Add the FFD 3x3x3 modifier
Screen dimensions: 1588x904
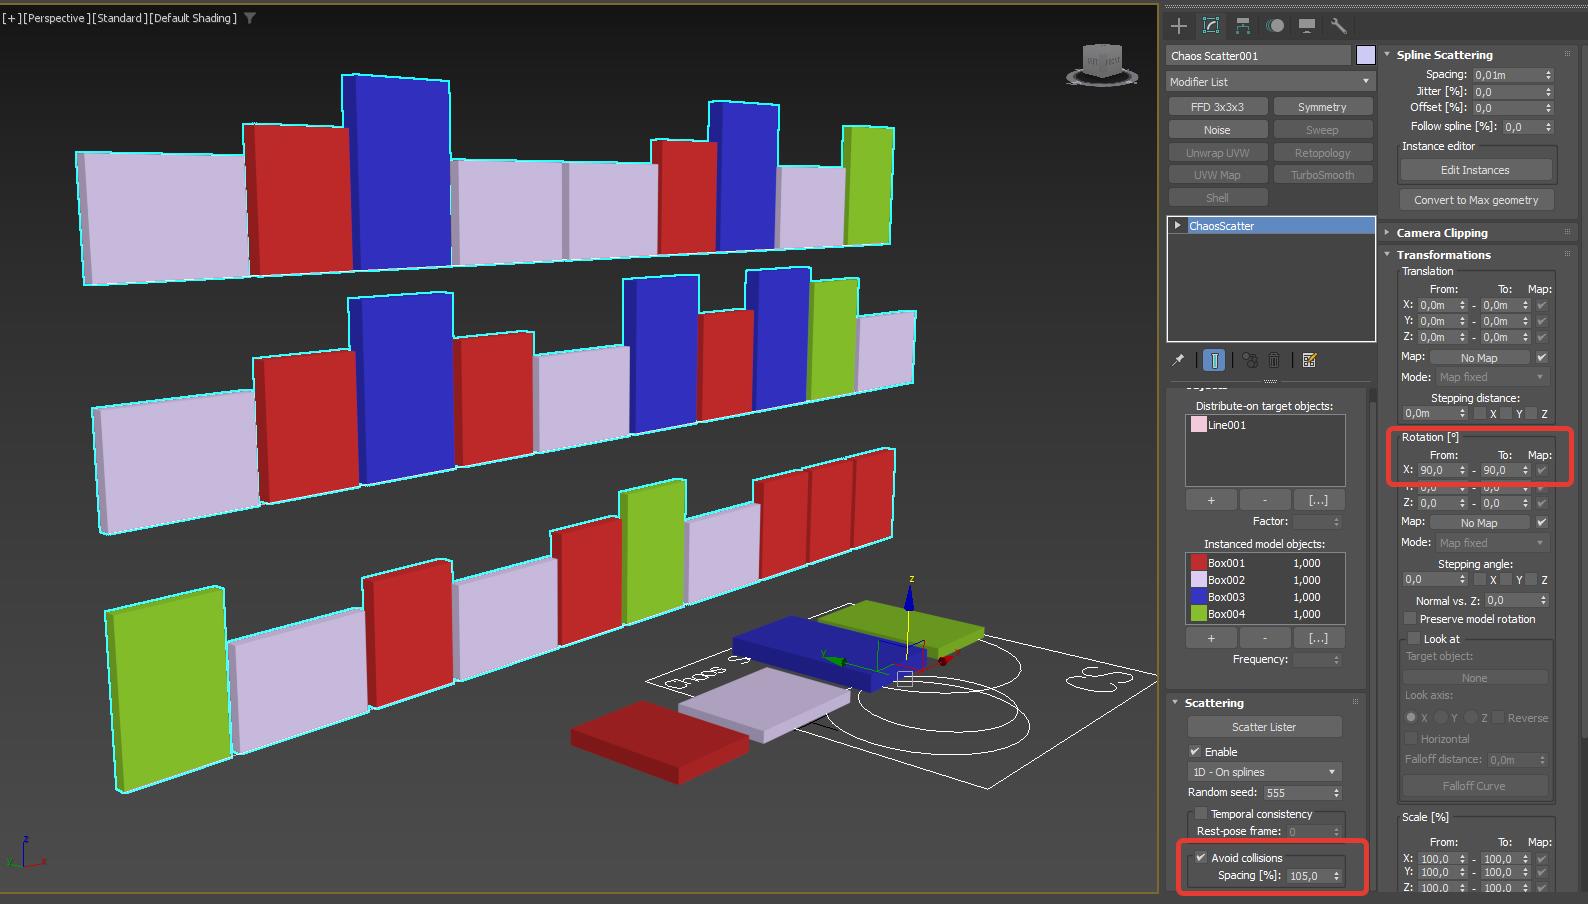click(1217, 107)
